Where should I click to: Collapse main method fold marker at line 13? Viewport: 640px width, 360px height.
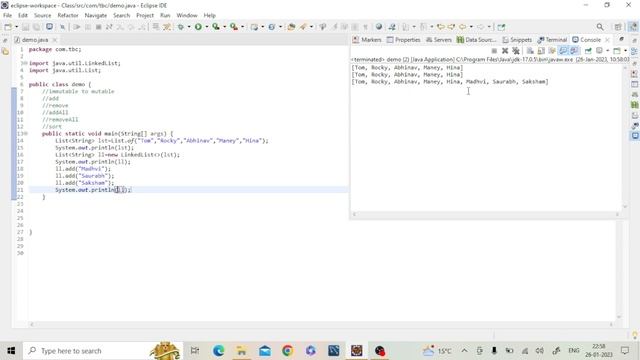[26, 133]
